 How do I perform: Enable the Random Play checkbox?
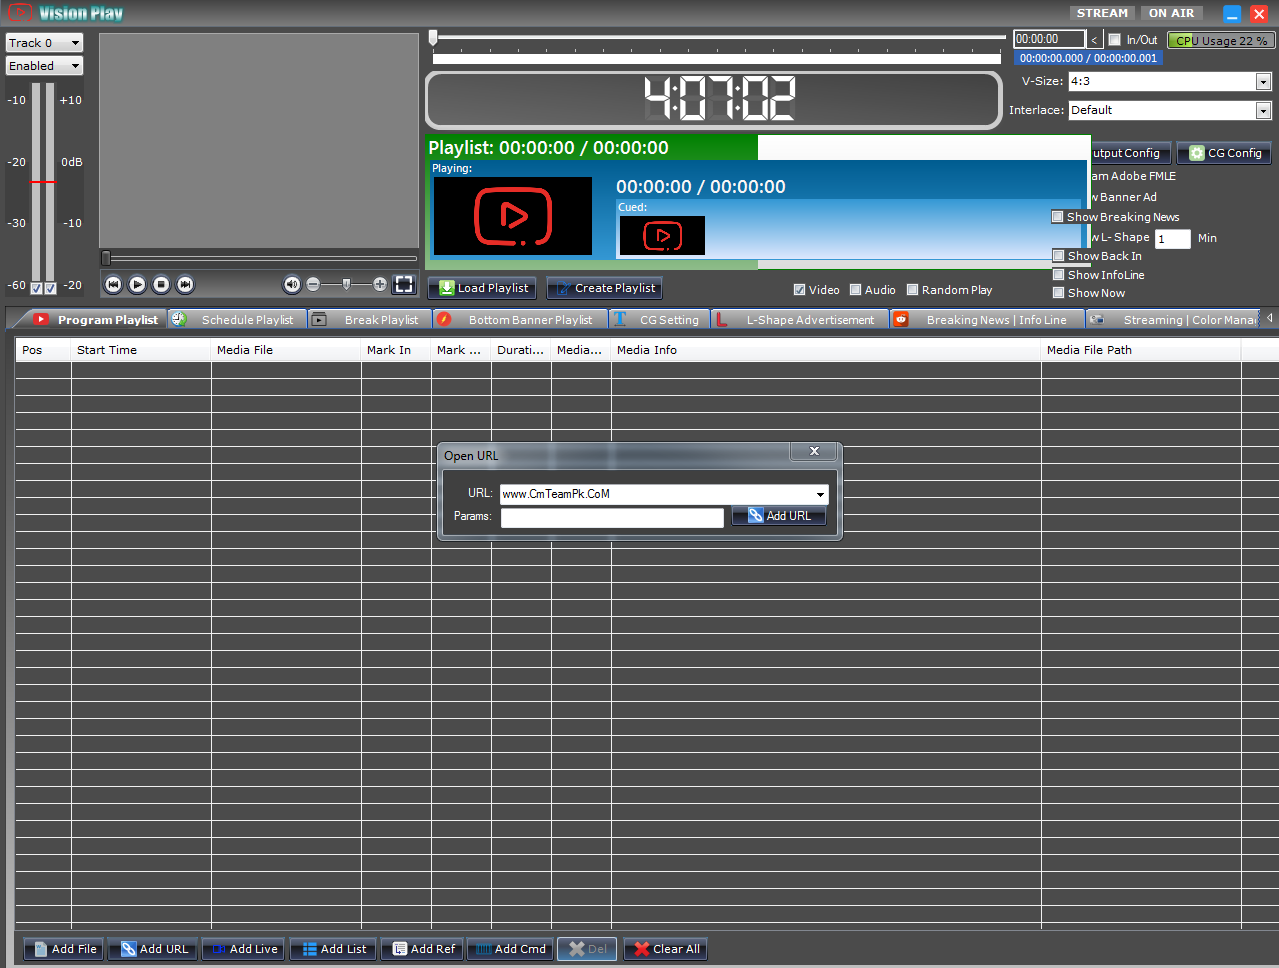pos(912,290)
